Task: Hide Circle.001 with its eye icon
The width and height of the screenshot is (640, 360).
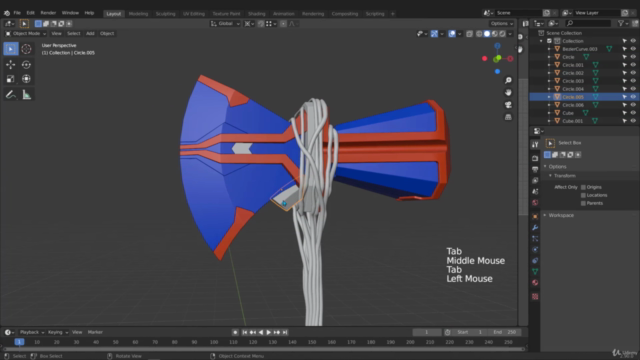Action: [x=633, y=65]
